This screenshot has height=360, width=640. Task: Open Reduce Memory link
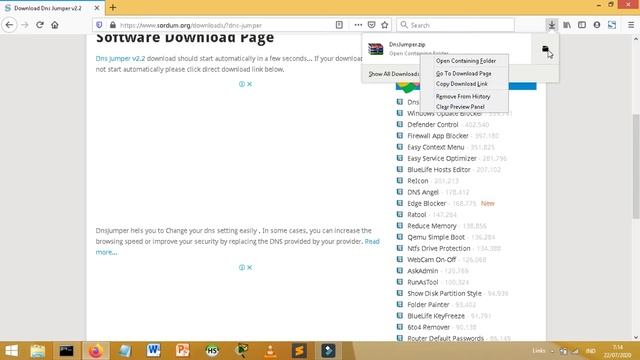point(432,226)
